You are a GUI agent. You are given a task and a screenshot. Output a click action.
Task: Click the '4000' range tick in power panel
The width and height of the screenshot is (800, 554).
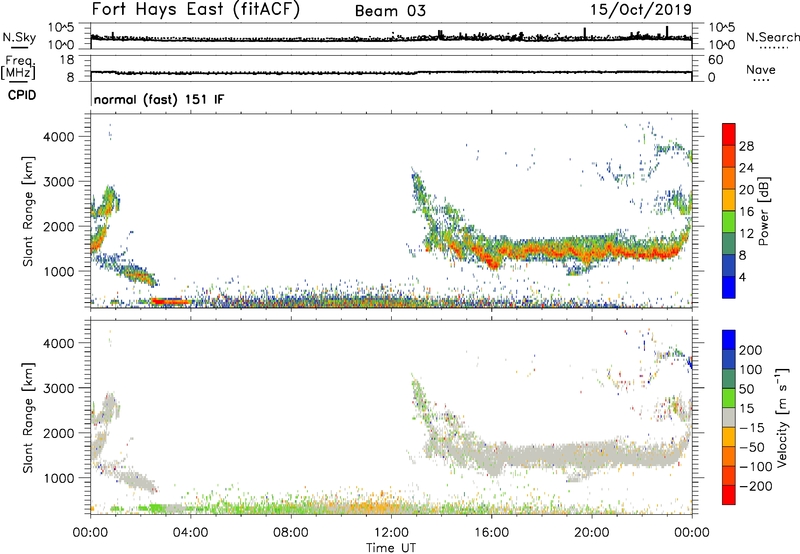59,137
